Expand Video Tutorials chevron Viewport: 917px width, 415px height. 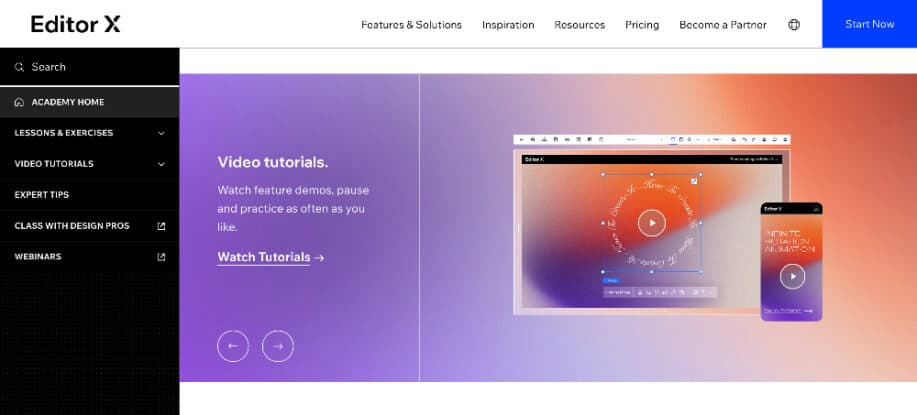point(161,164)
